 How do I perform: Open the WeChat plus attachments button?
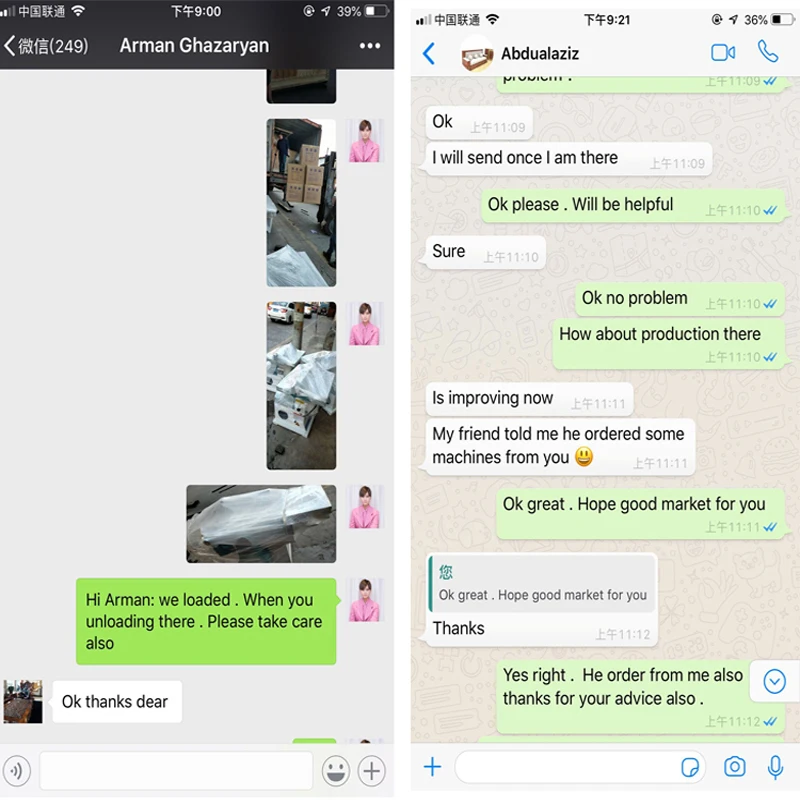coord(371,770)
